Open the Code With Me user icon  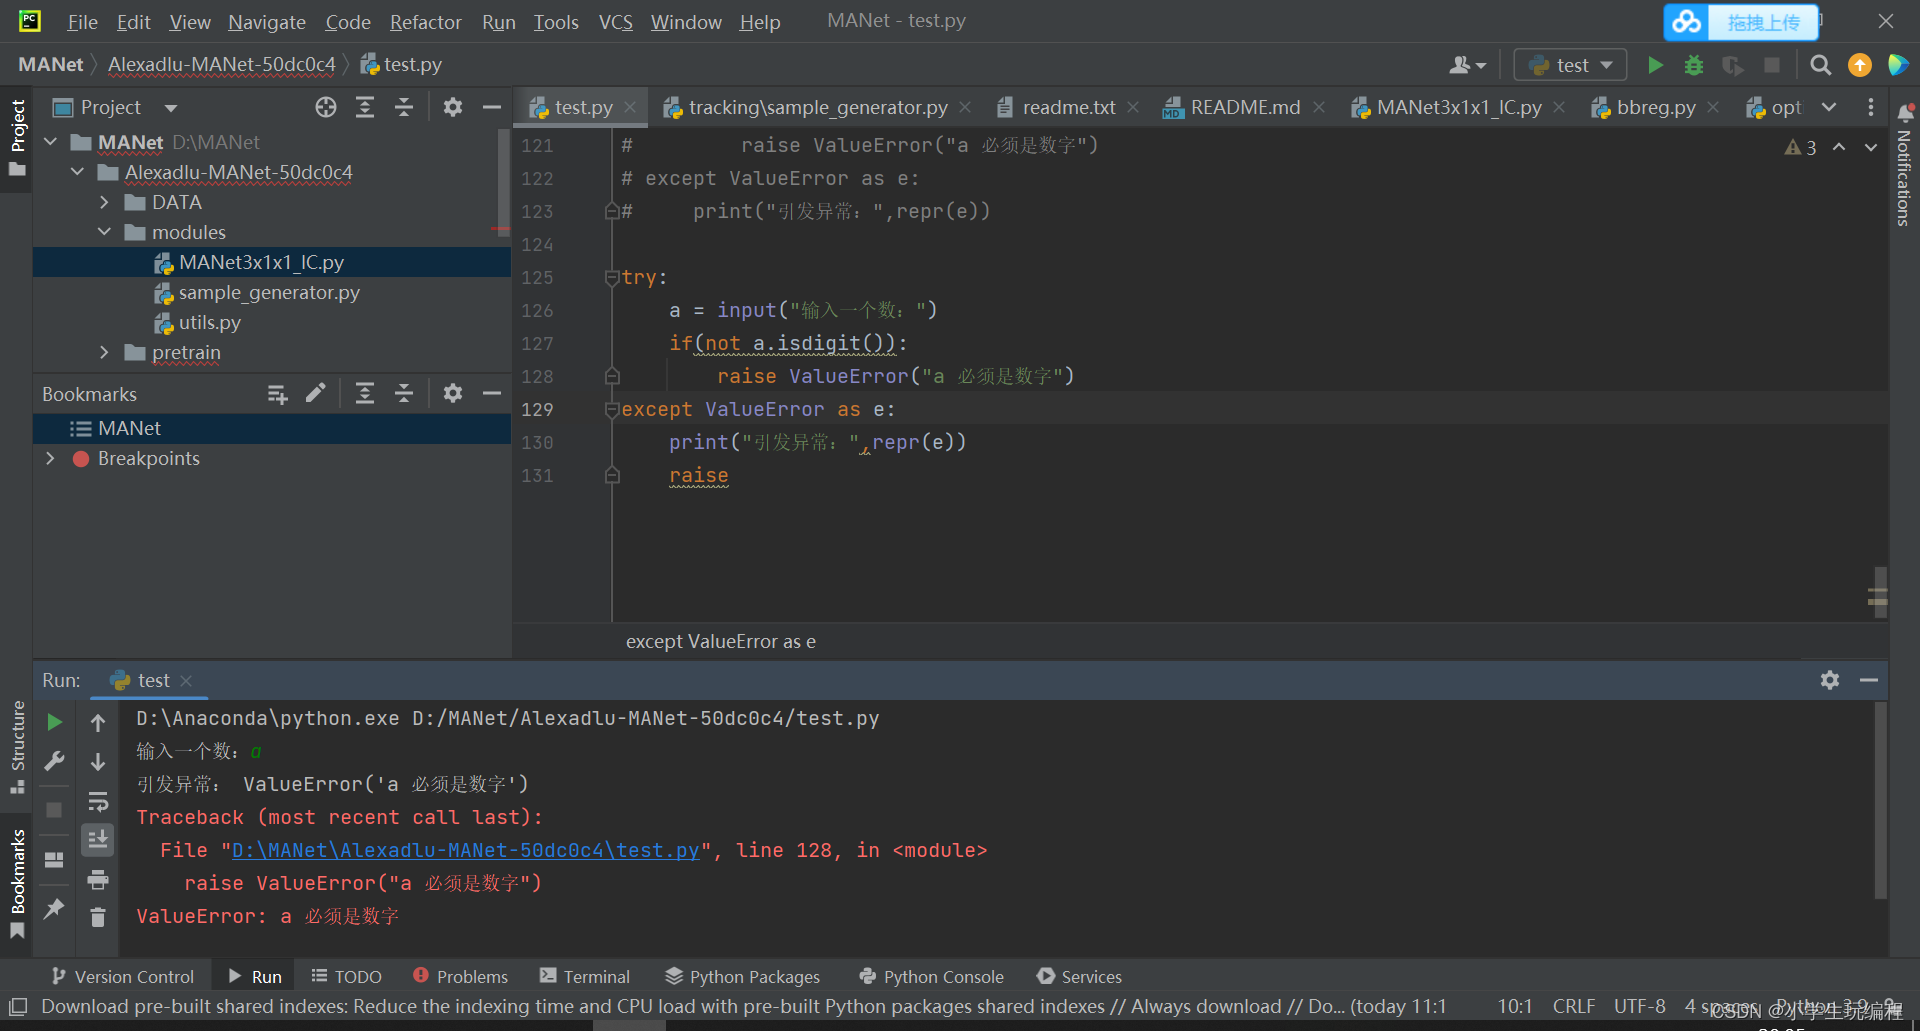[1467, 65]
